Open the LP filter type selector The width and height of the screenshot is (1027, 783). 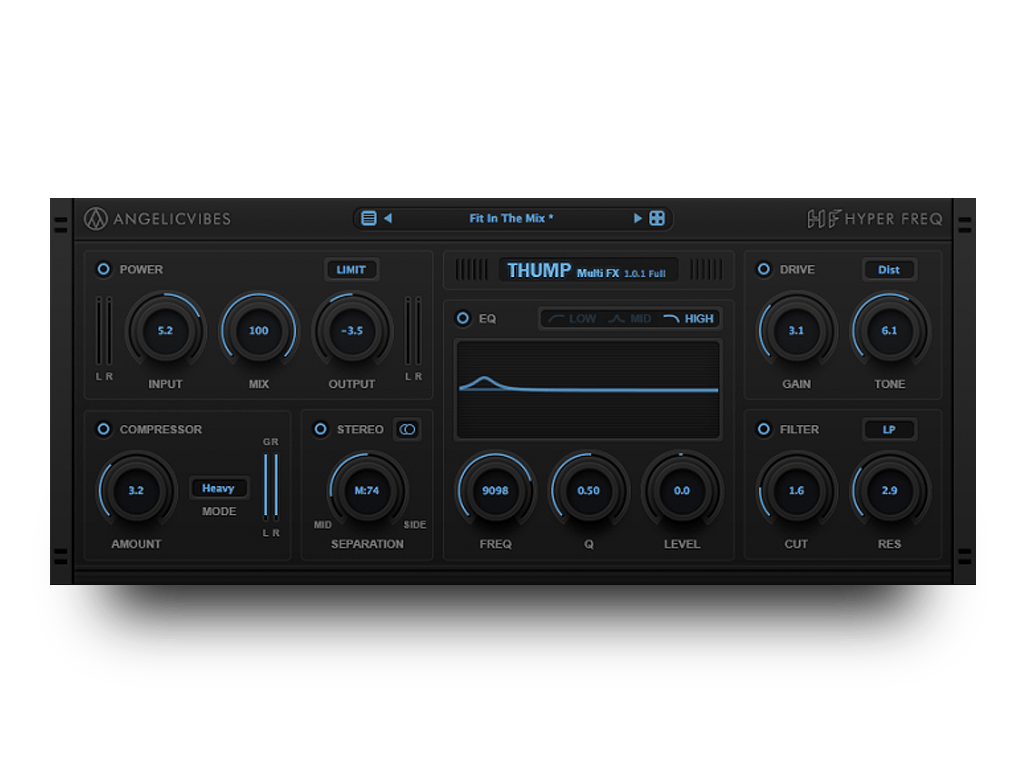pyautogui.click(x=889, y=429)
